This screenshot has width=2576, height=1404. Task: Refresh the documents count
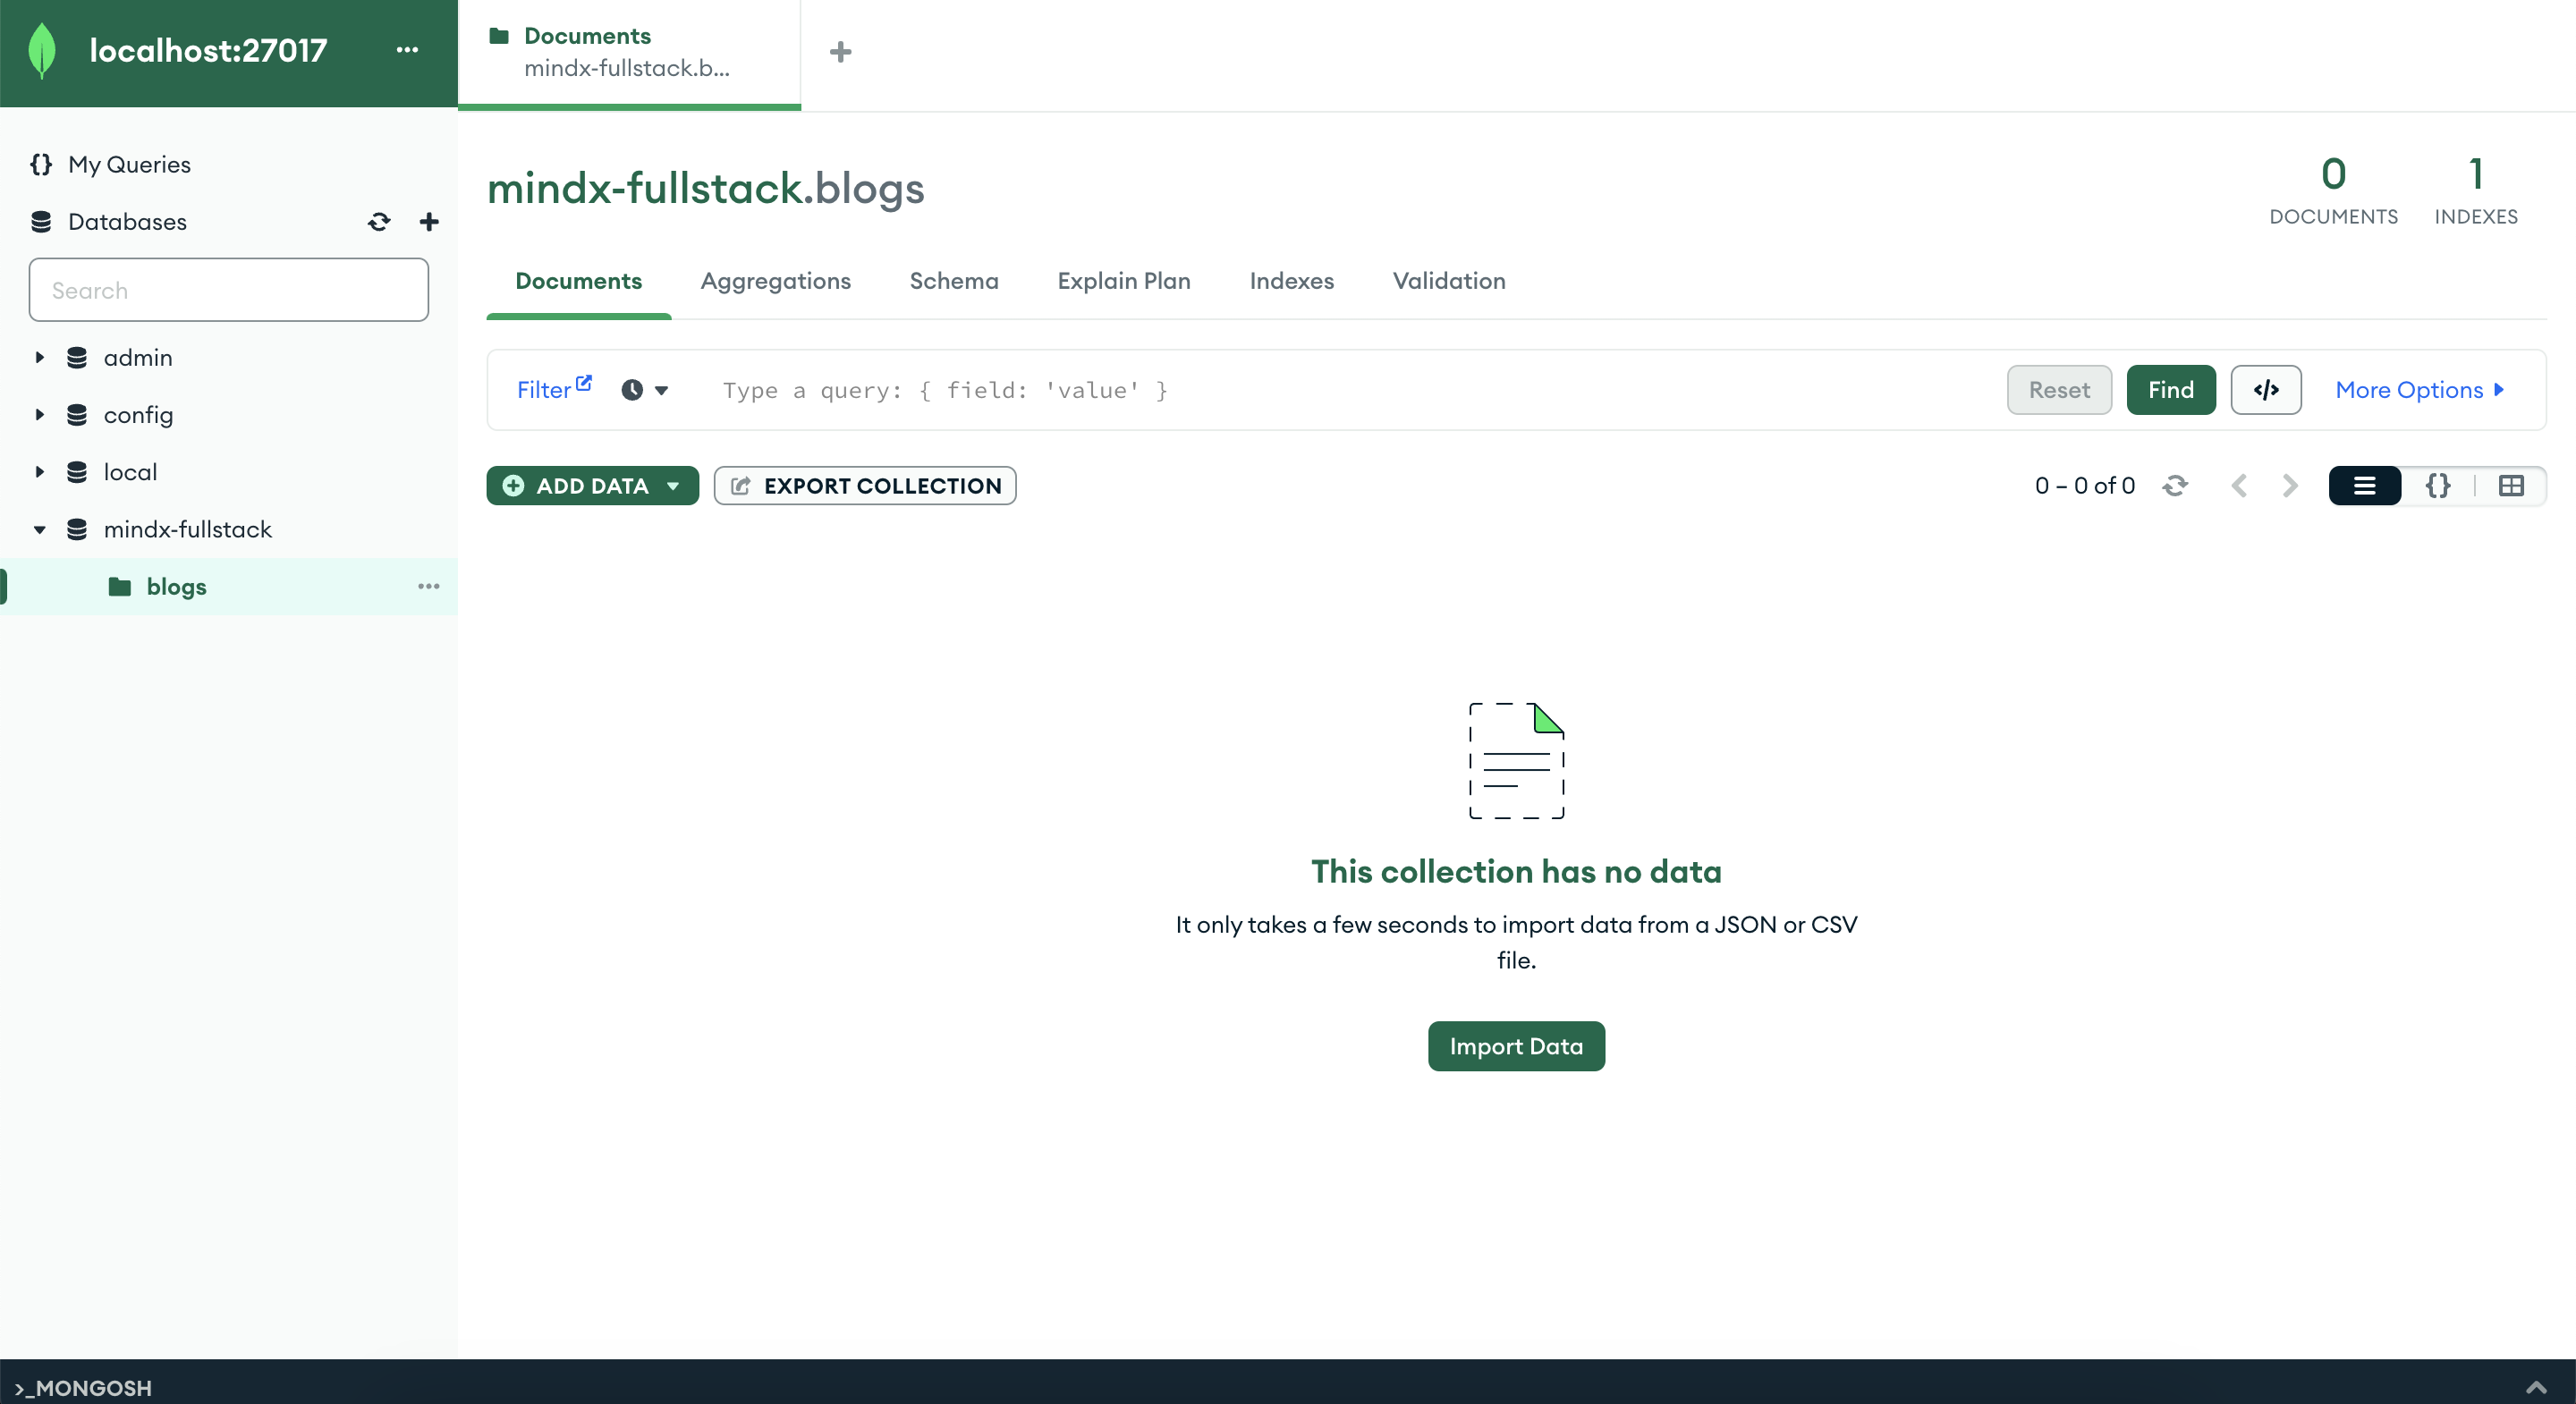click(2175, 486)
